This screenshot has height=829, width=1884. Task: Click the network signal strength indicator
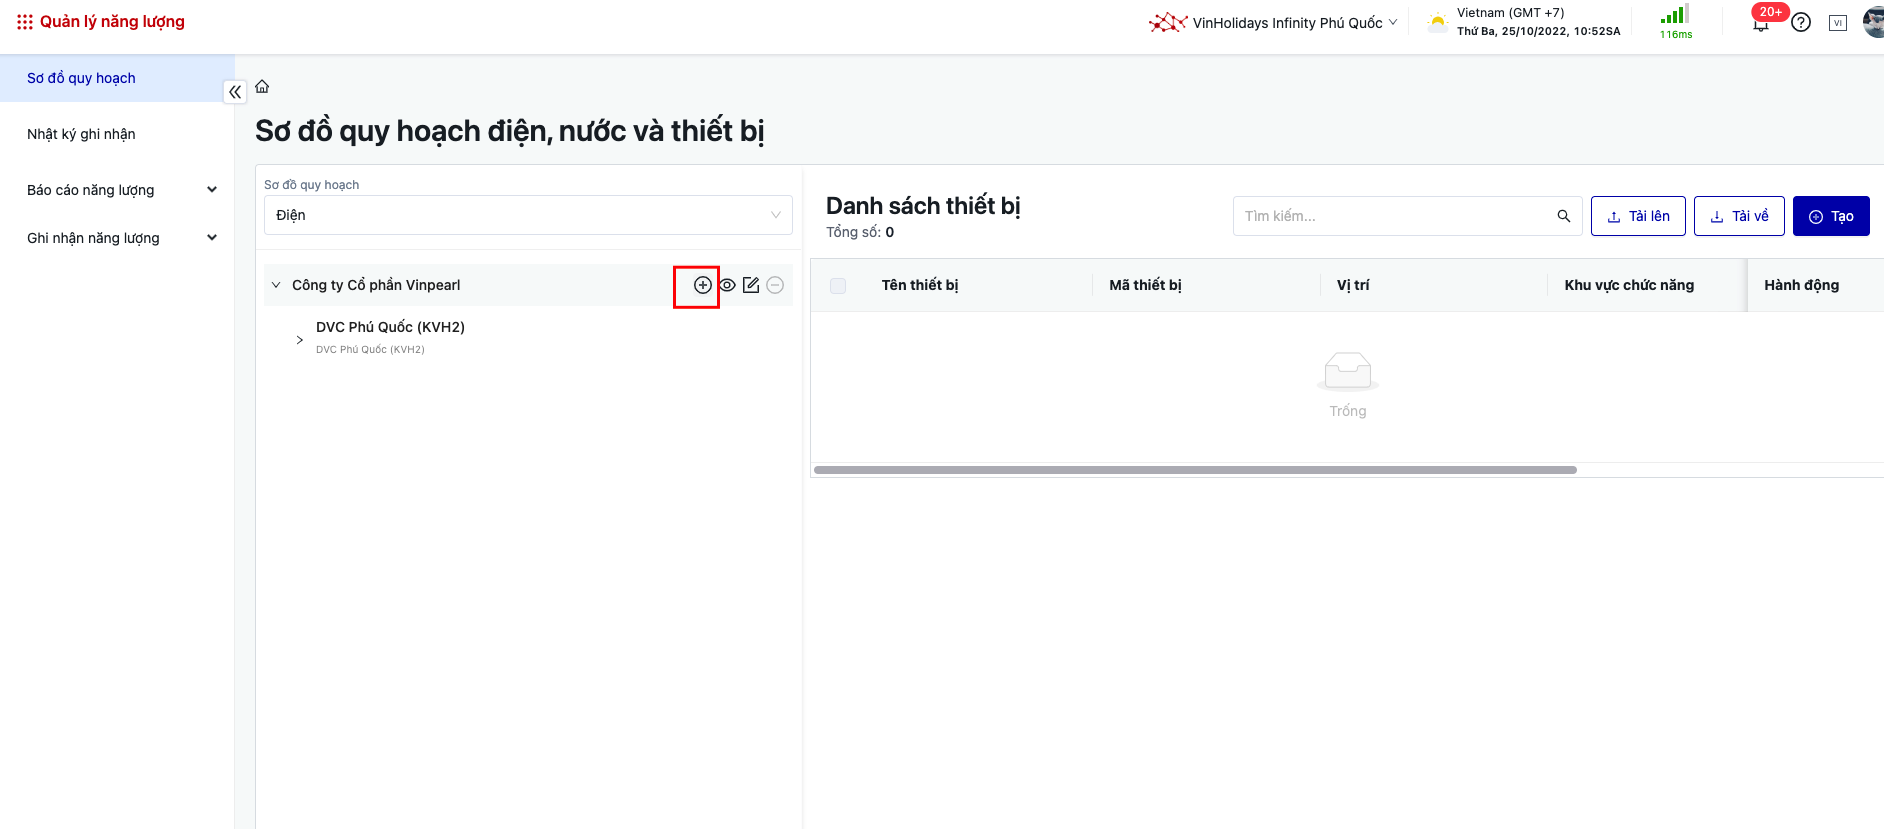tap(1676, 22)
